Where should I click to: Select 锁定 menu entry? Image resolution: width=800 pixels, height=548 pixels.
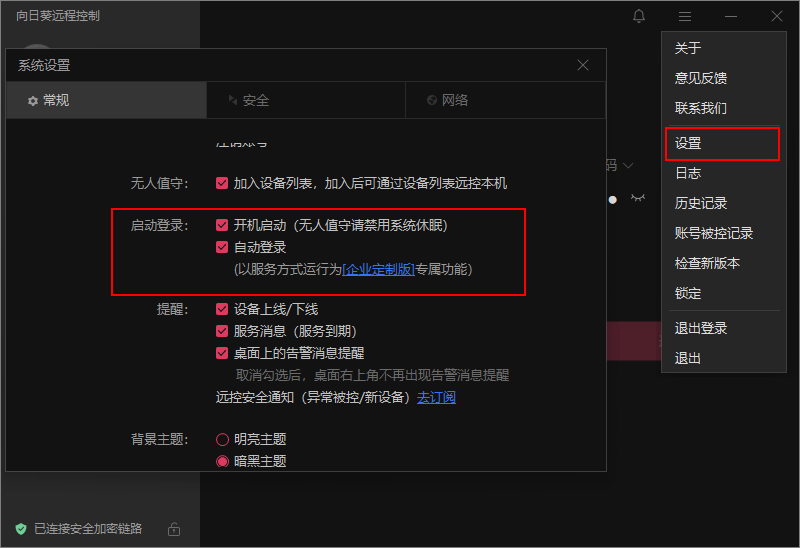(x=723, y=293)
